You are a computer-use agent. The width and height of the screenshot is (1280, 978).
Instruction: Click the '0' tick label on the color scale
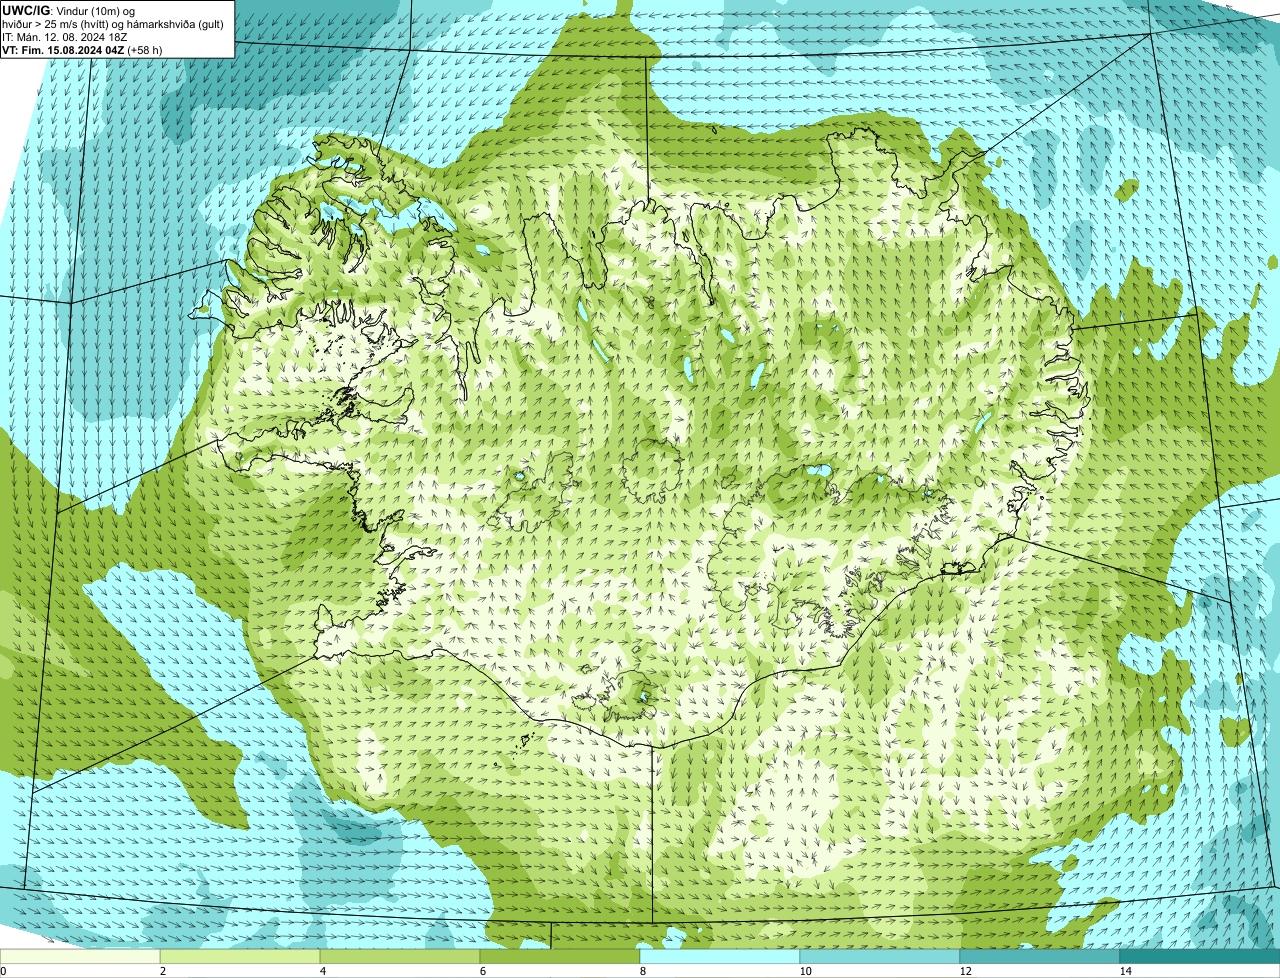(x=3, y=971)
